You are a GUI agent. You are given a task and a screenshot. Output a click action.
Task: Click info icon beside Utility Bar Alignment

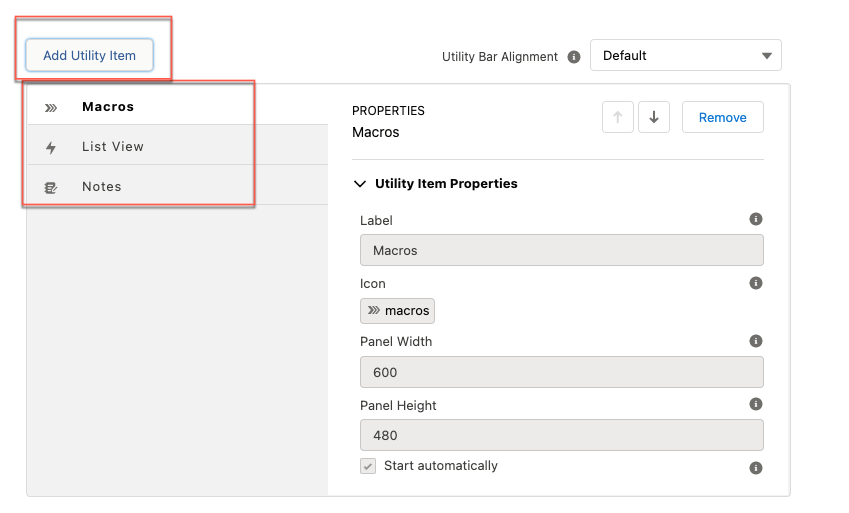[574, 57]
